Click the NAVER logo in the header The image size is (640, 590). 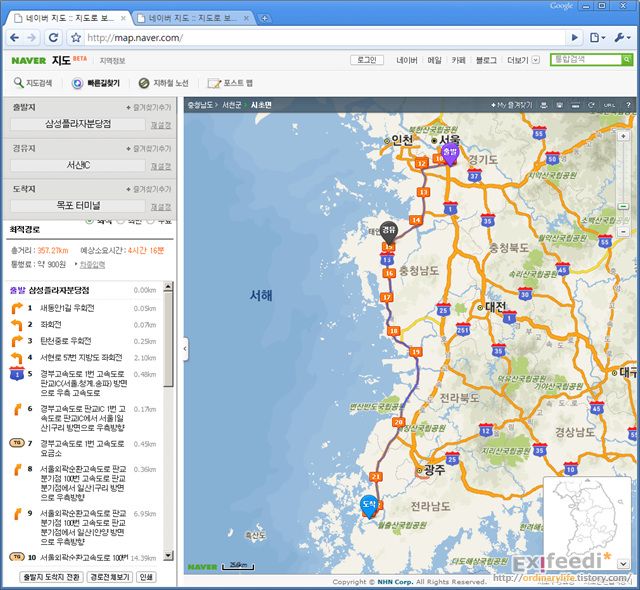[x=29, y=60]
